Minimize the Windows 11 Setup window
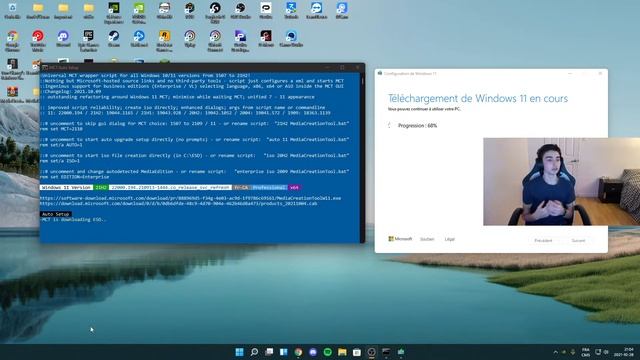Screen dimensions: 640x360 coord(570,73)
